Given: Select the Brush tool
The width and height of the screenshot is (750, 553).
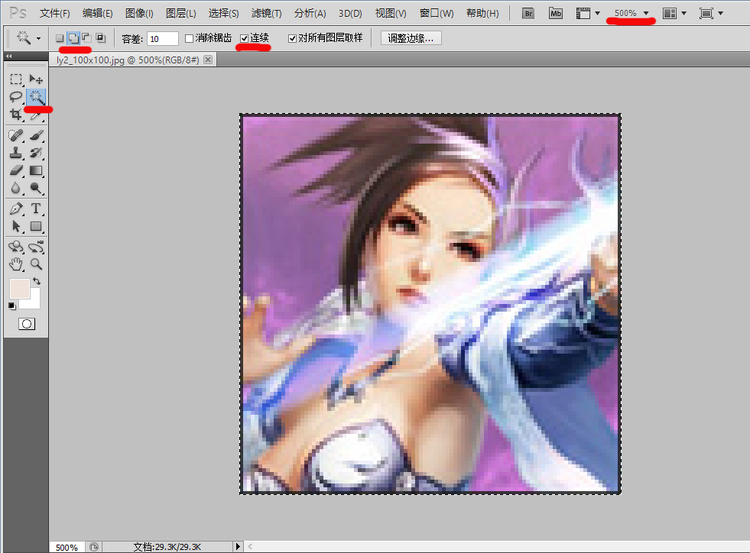Looking at the screenshot, I should [x=36, y=136].
